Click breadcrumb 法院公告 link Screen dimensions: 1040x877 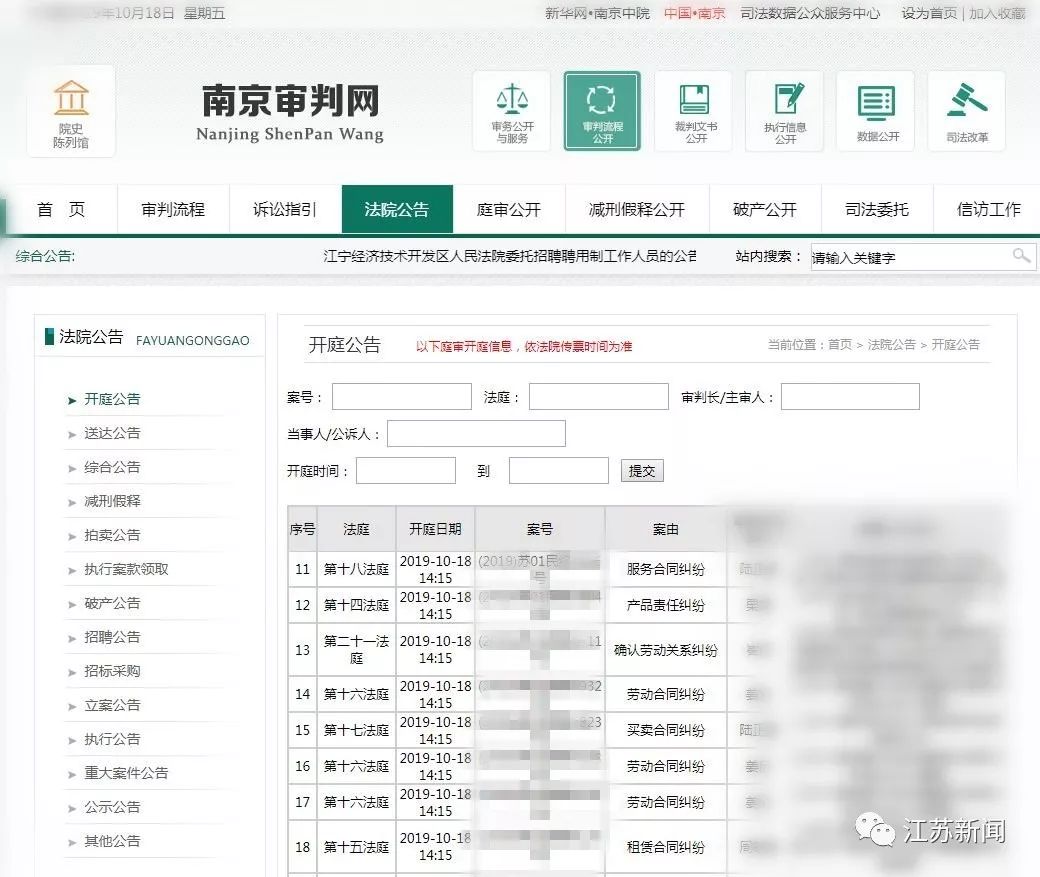(x=891, y=344)
